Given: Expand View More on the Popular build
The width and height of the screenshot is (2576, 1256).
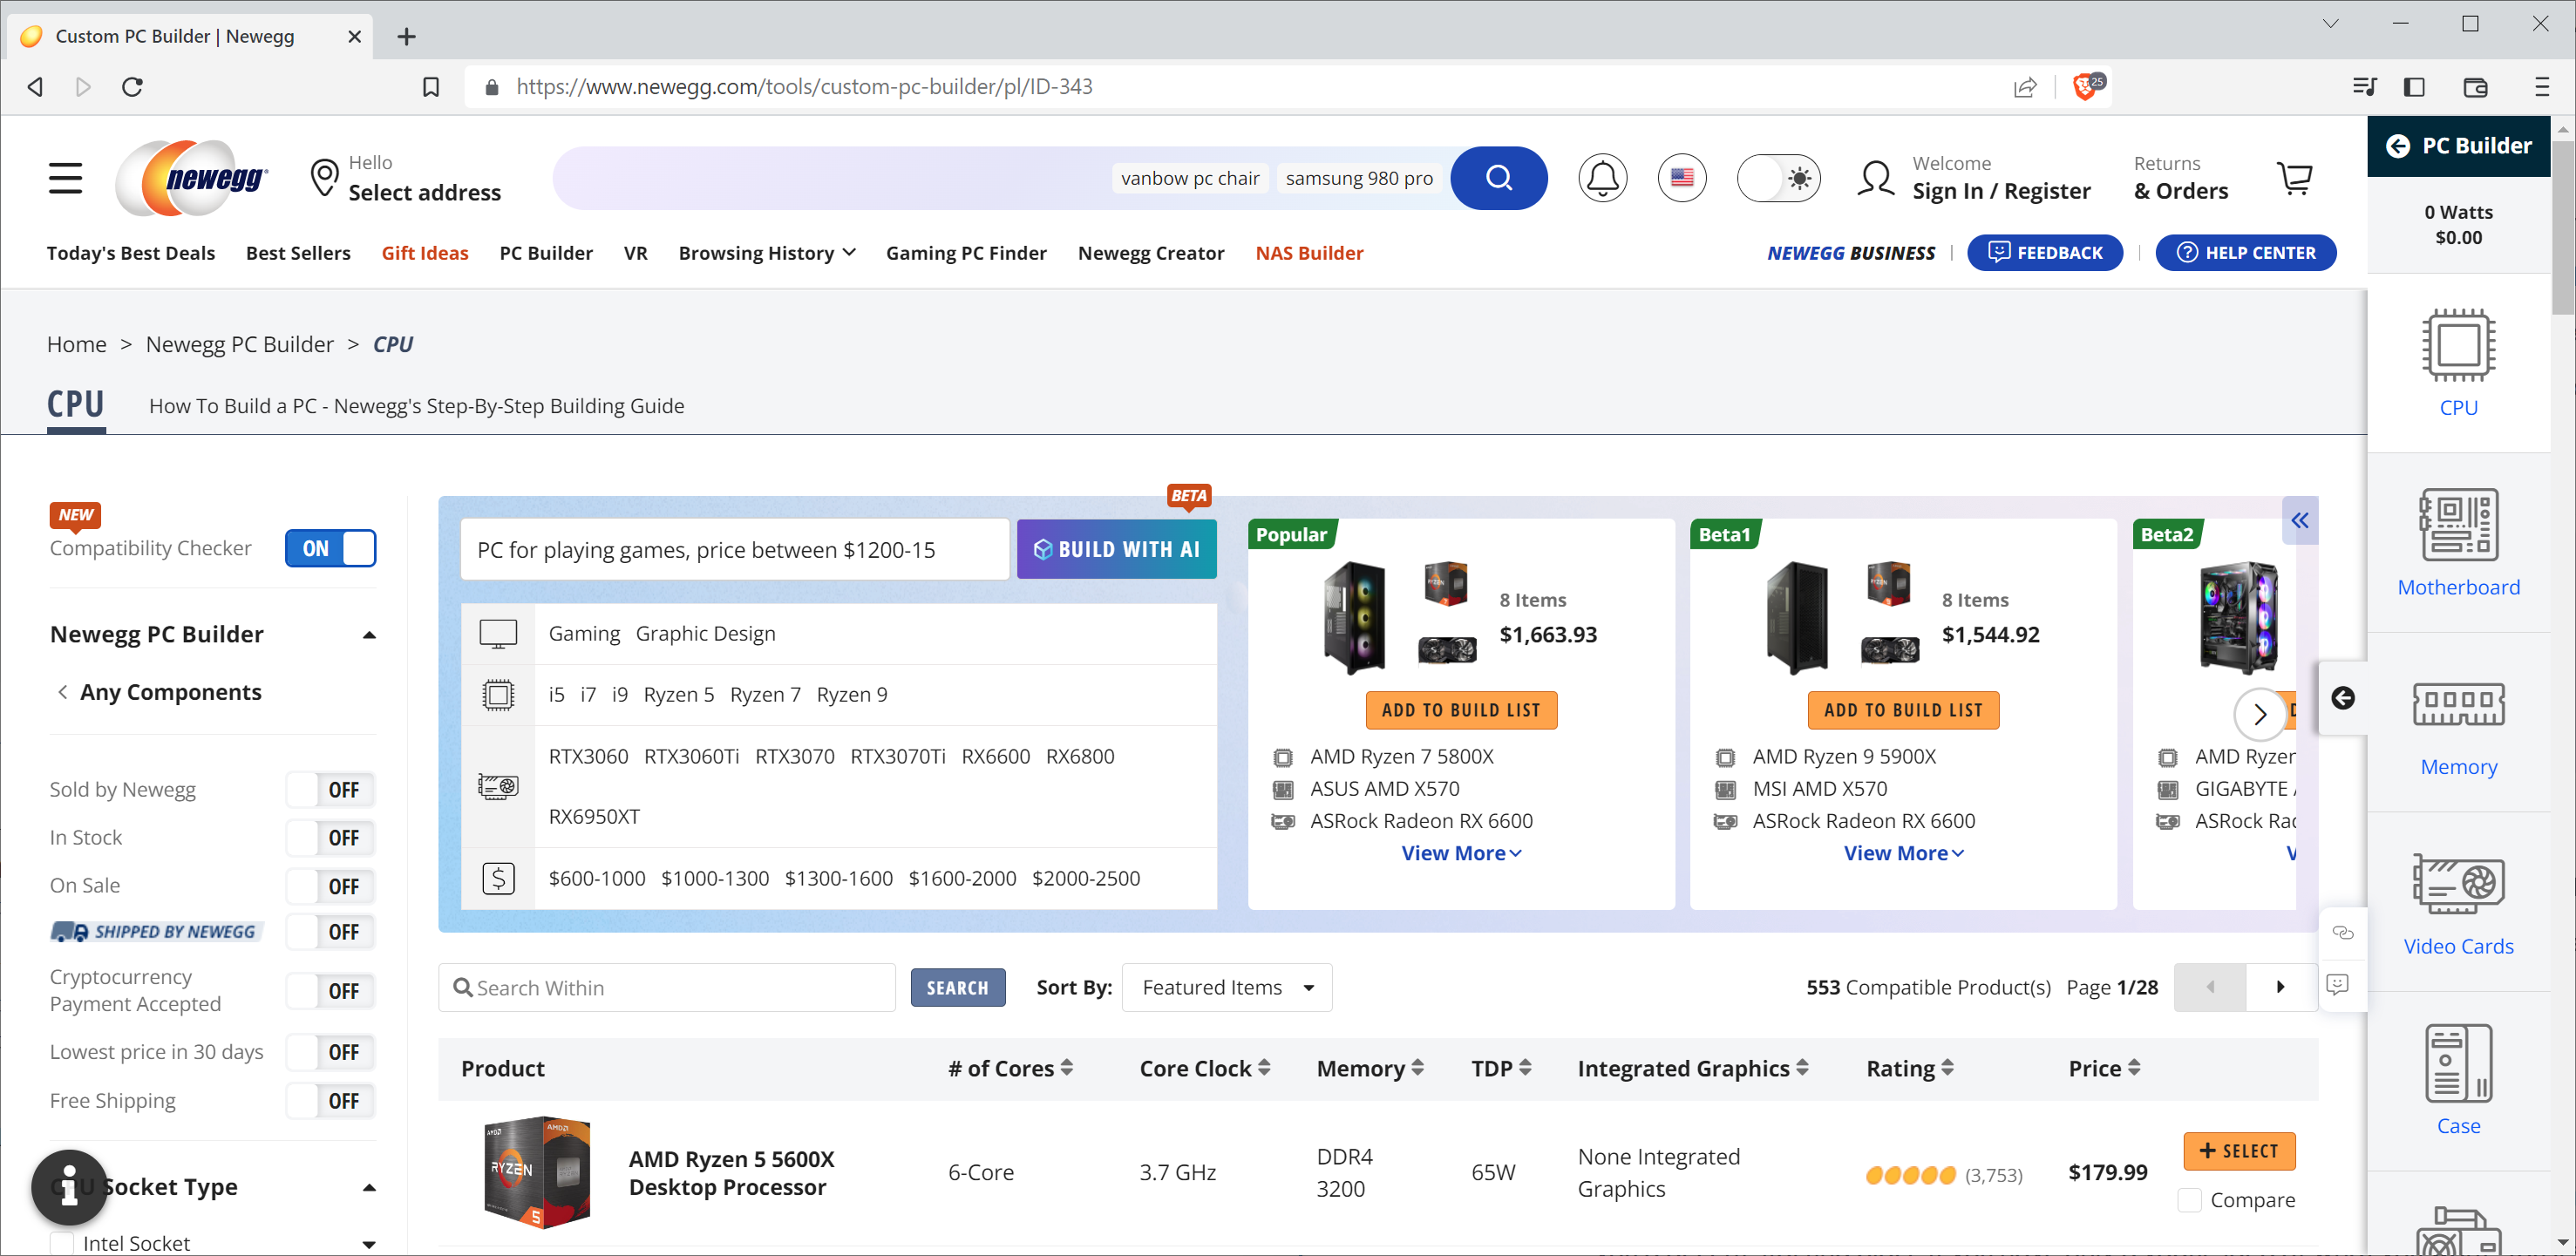Looking at the screenshot, I should point(1461,853).
